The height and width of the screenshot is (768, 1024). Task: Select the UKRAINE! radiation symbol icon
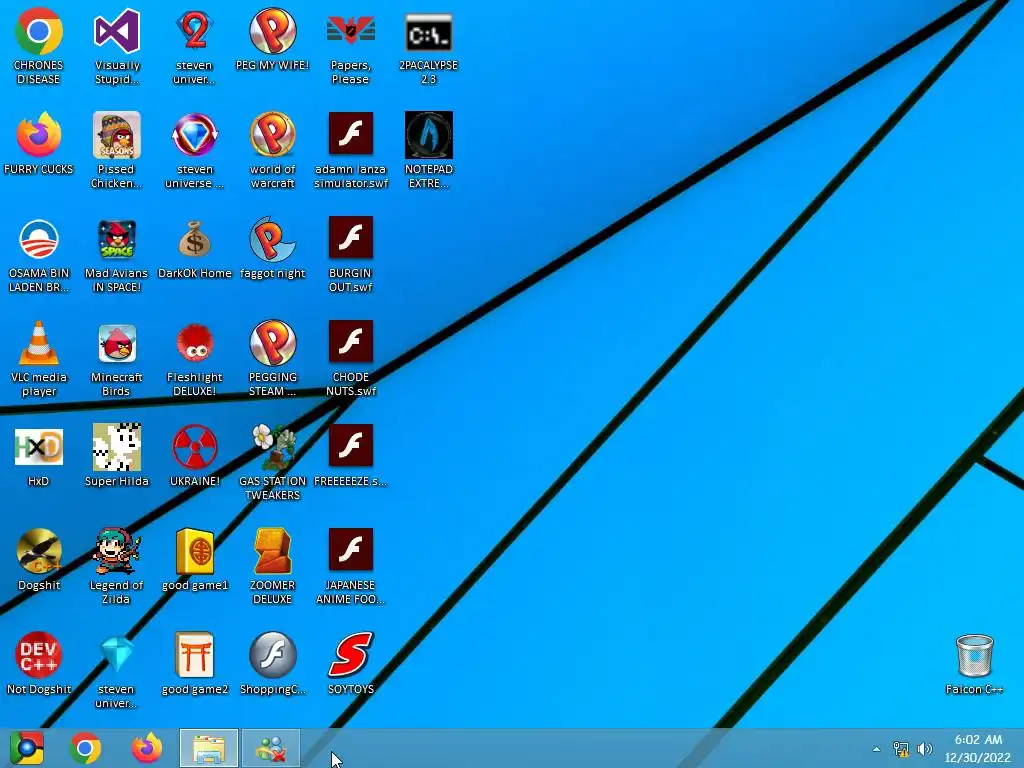pos(195,447)
